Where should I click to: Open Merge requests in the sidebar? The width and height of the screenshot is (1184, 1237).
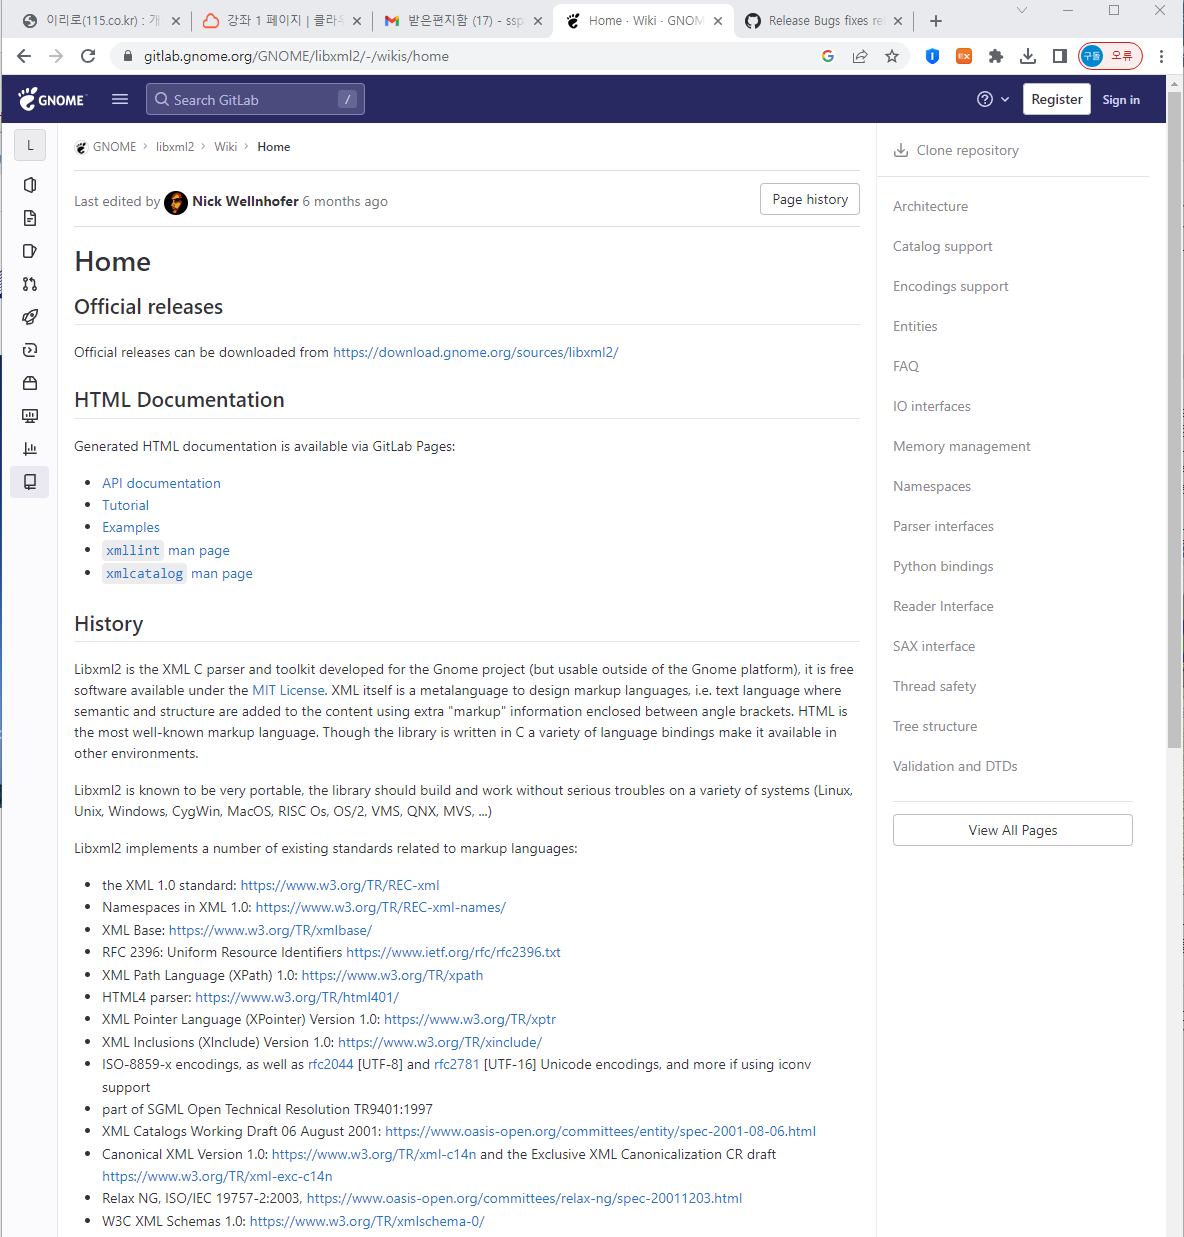click(30, 284)
